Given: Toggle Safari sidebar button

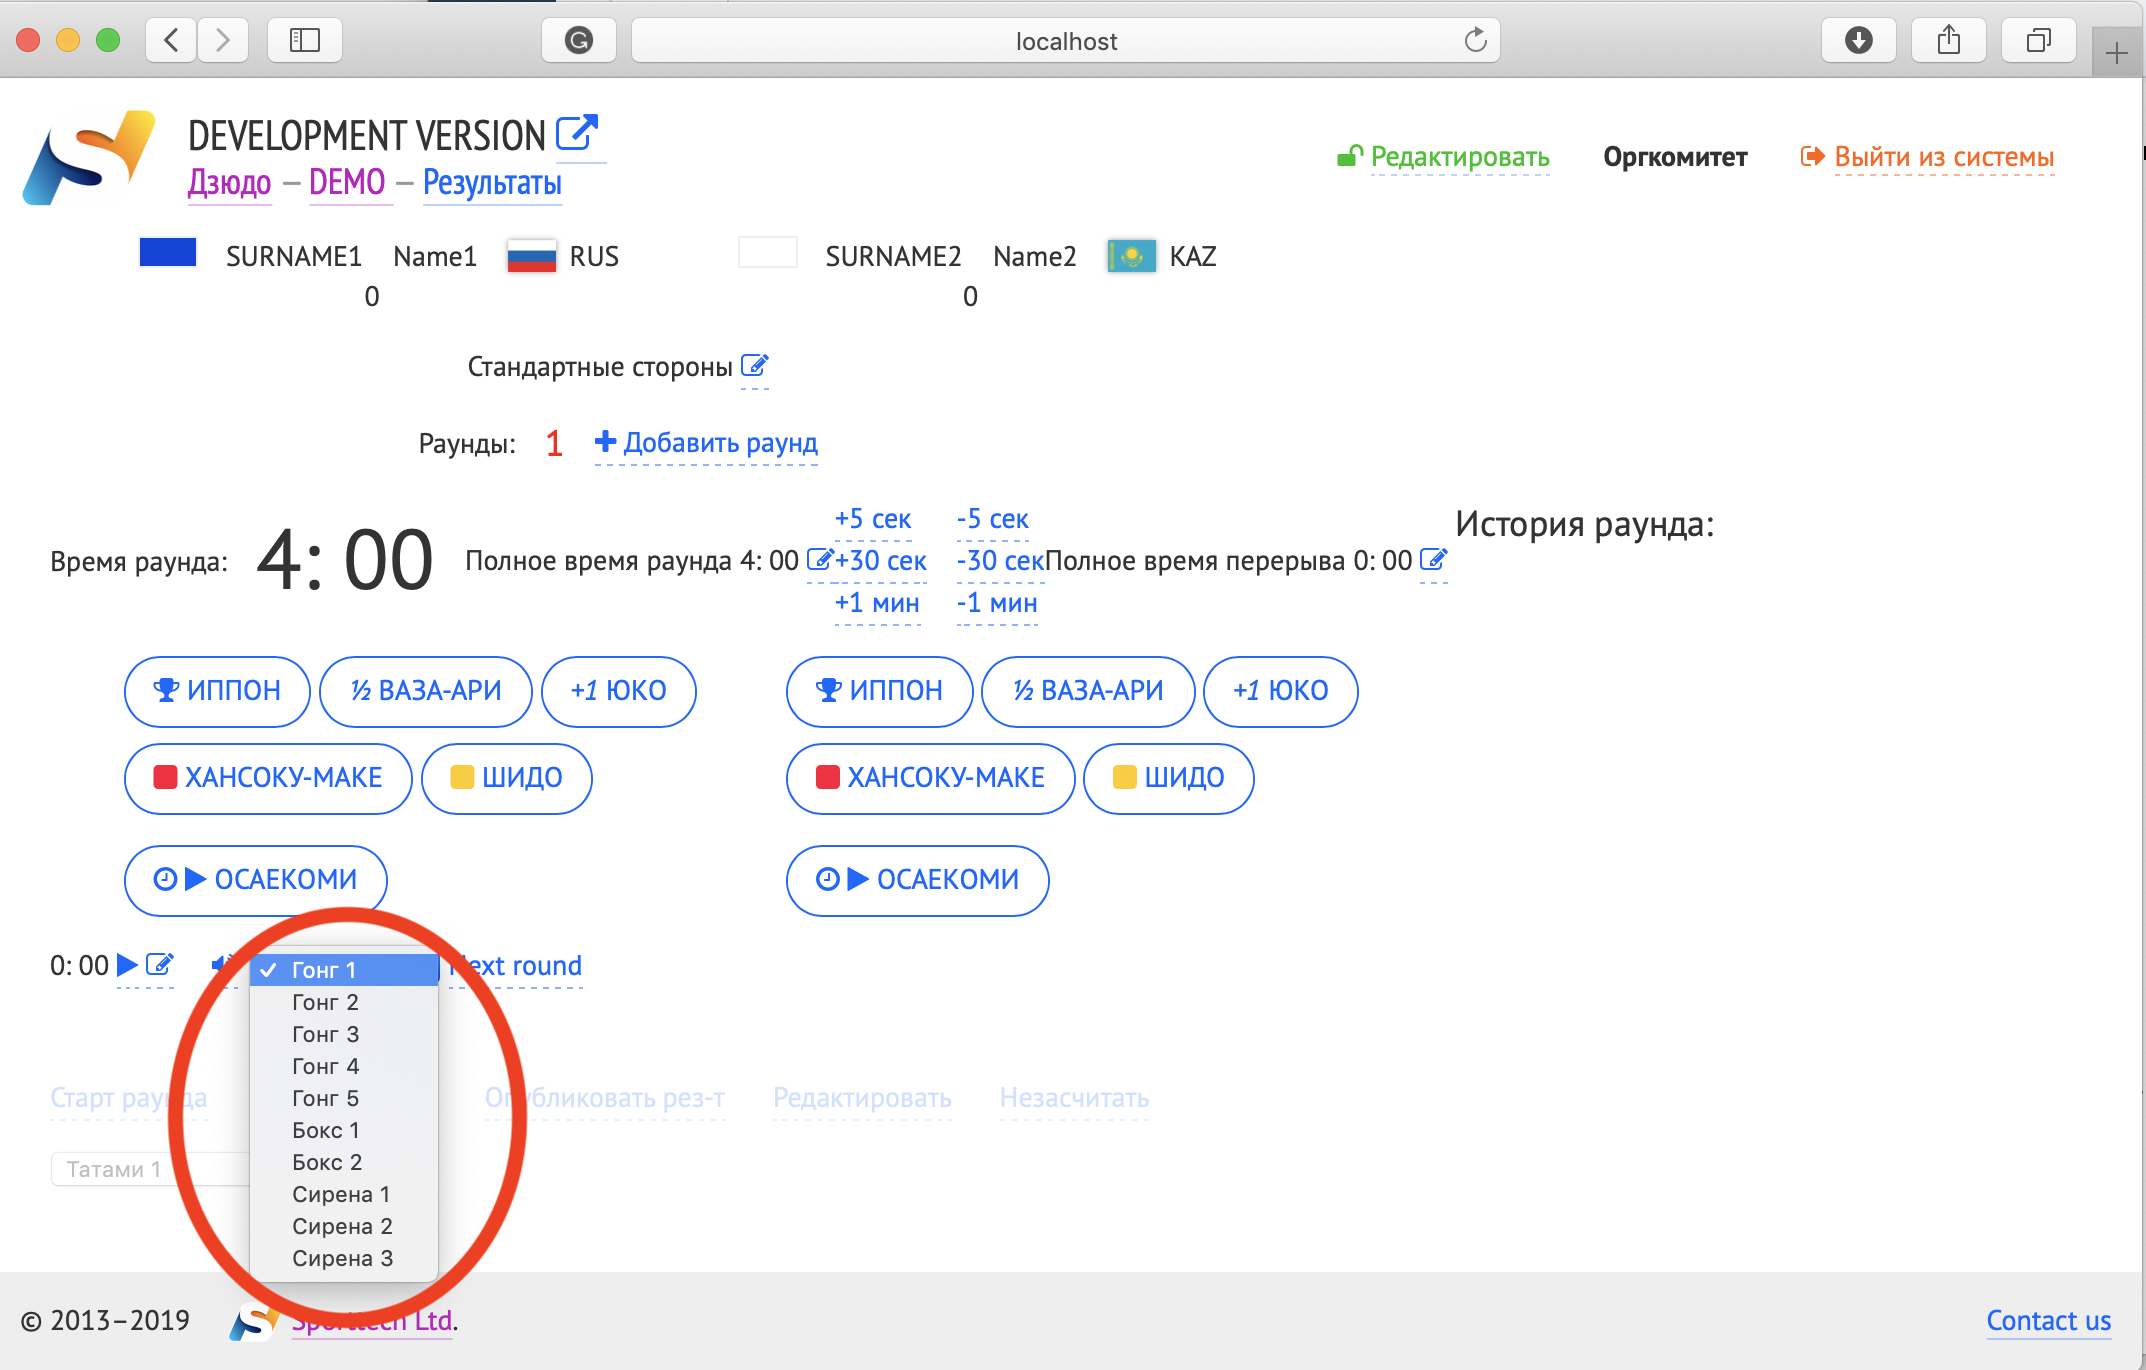Looking at the screenshot, I should click(x=304, y=40).
